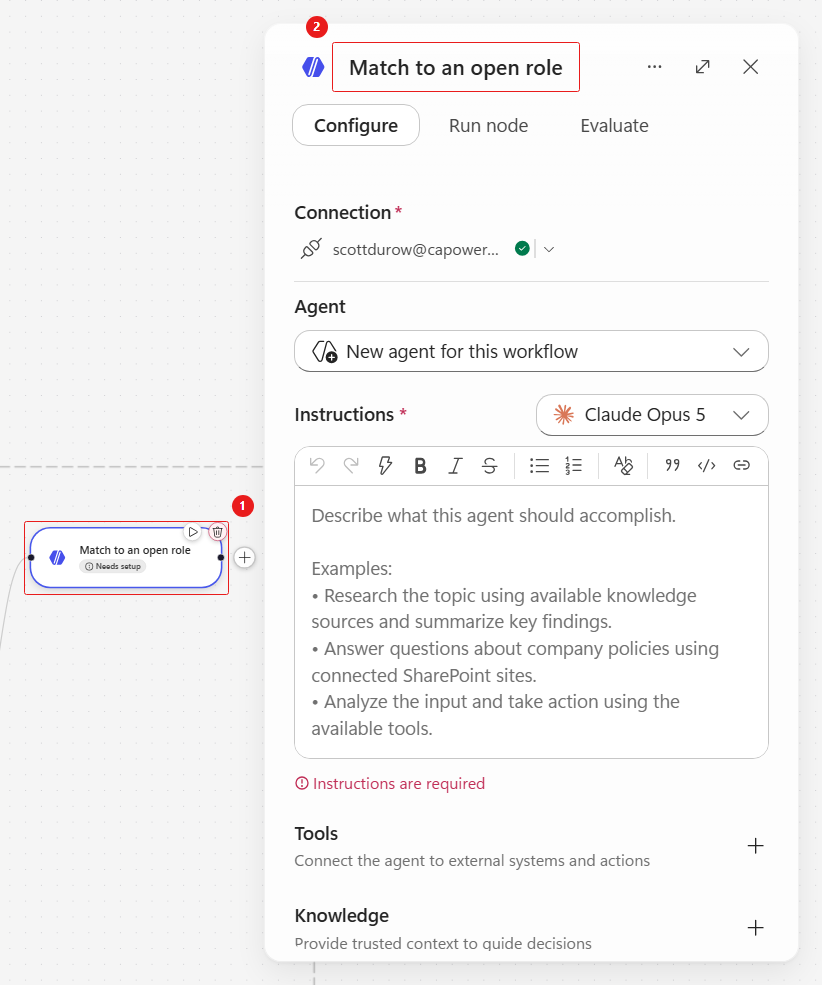The height and width of the screenshot is (985, 822).
Task: Click the connection plug icon
Action: [x=311, y=249]
